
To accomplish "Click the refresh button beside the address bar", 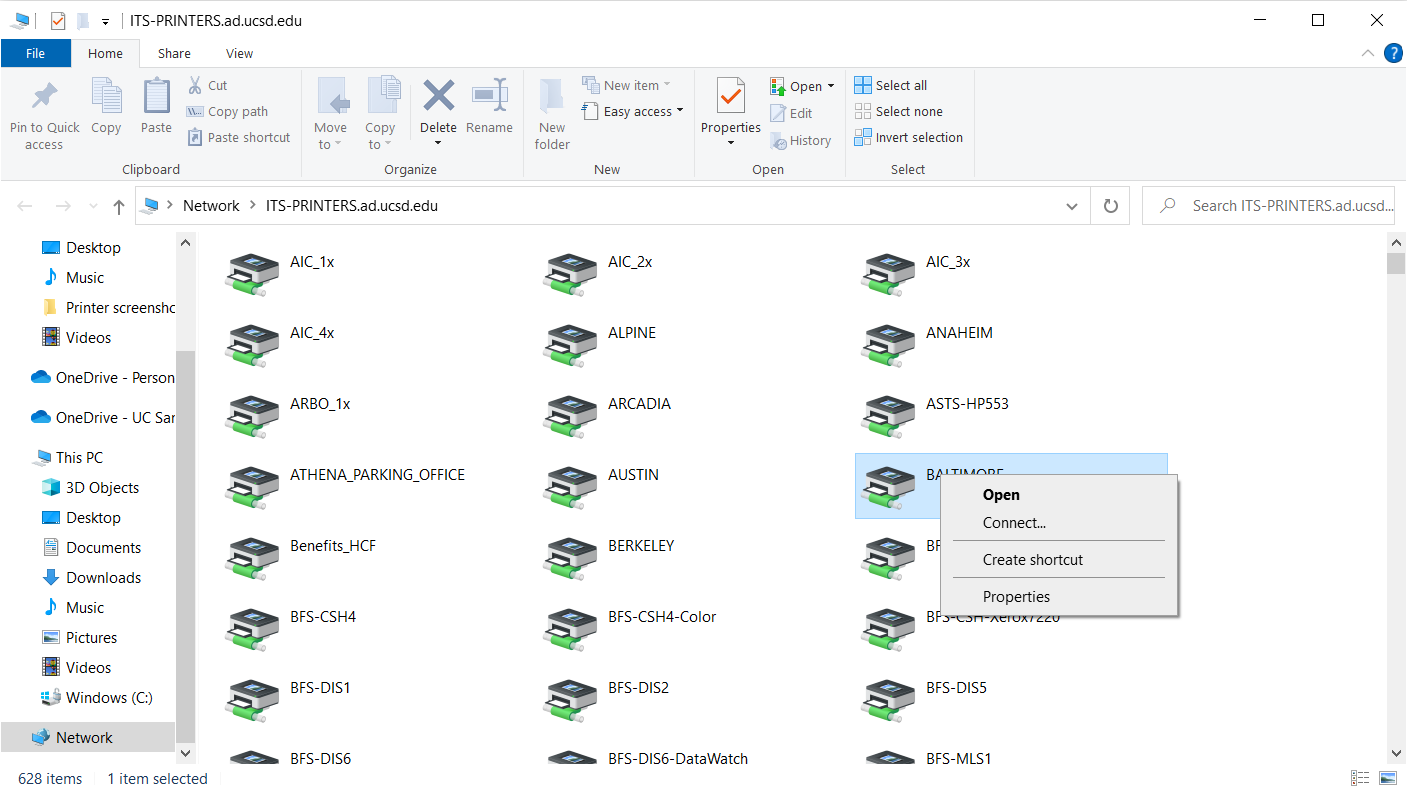I will (1110, 206).
